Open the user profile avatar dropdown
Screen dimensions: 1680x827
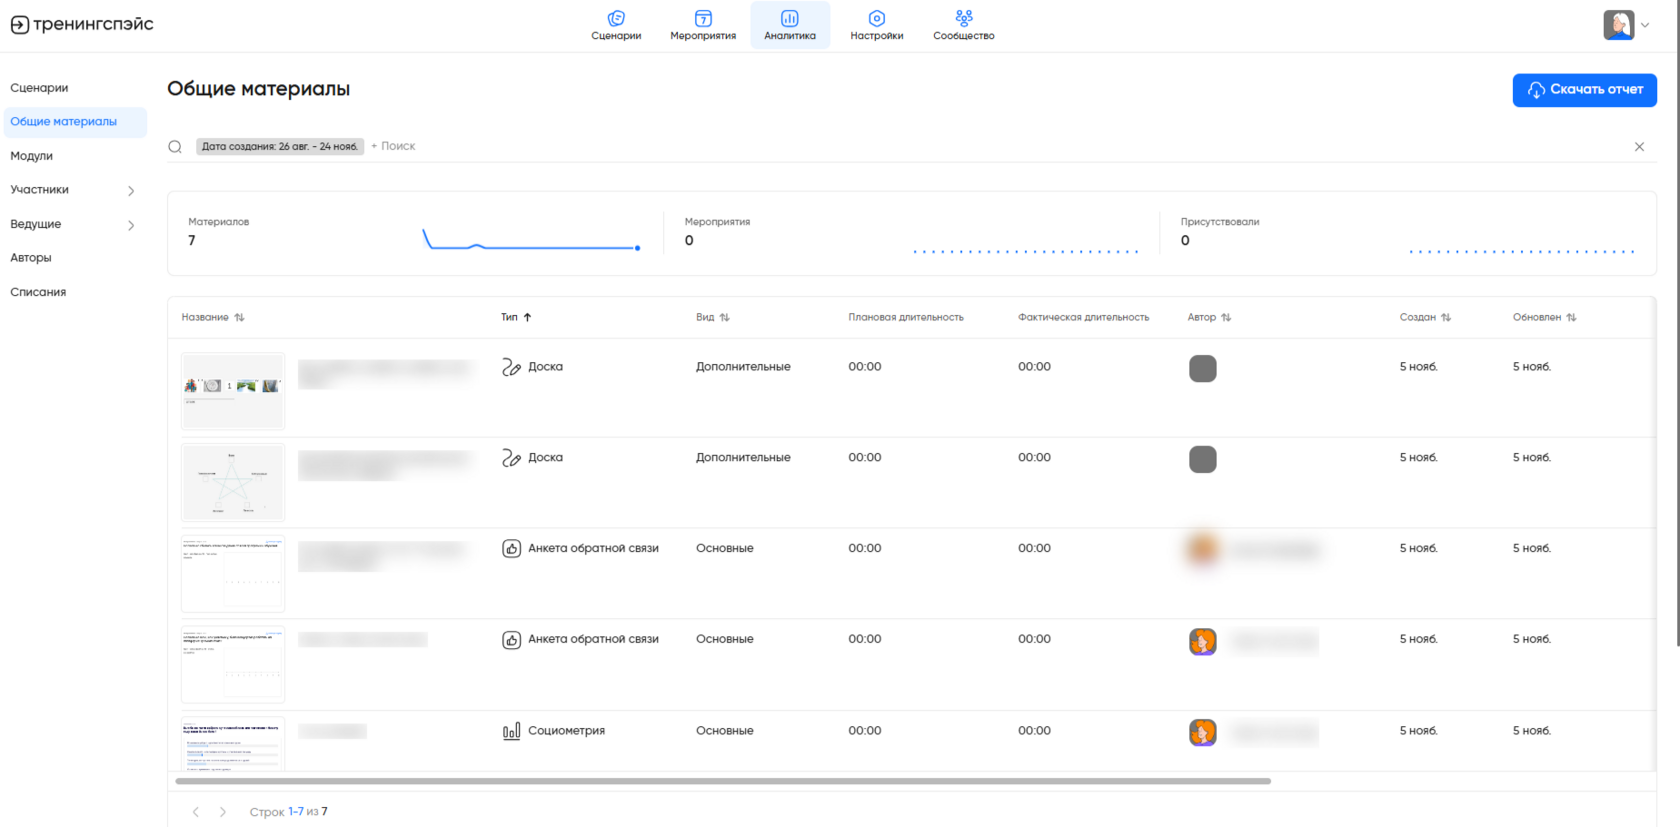1626,25
